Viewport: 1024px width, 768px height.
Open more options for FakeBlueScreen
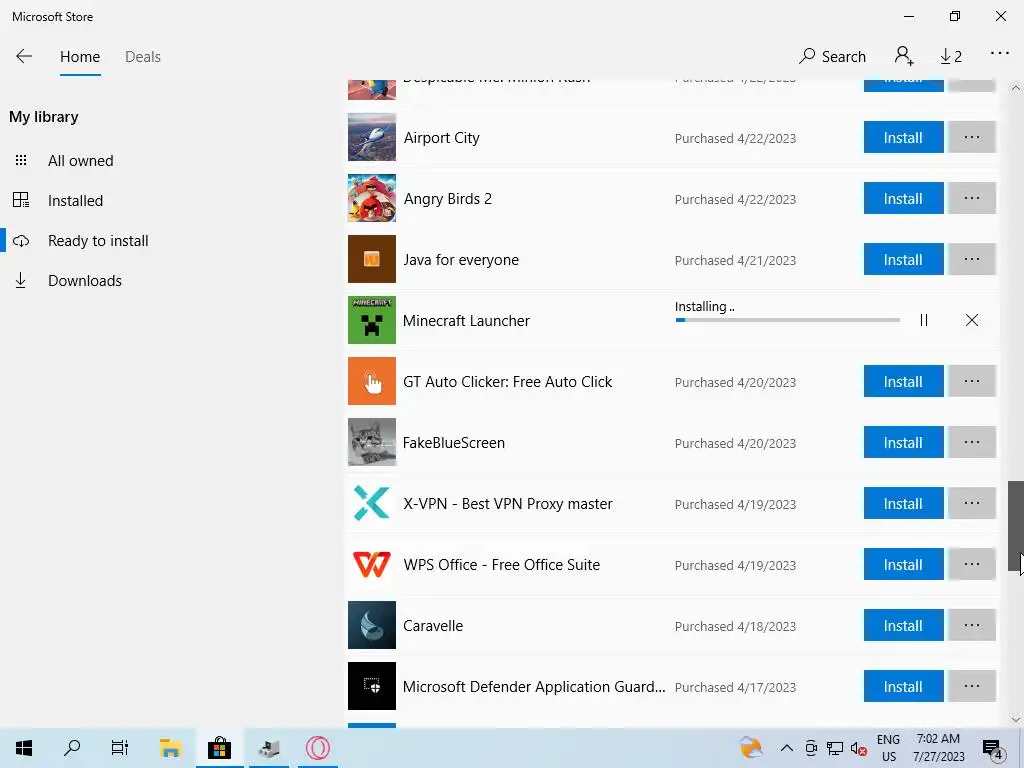972,442
